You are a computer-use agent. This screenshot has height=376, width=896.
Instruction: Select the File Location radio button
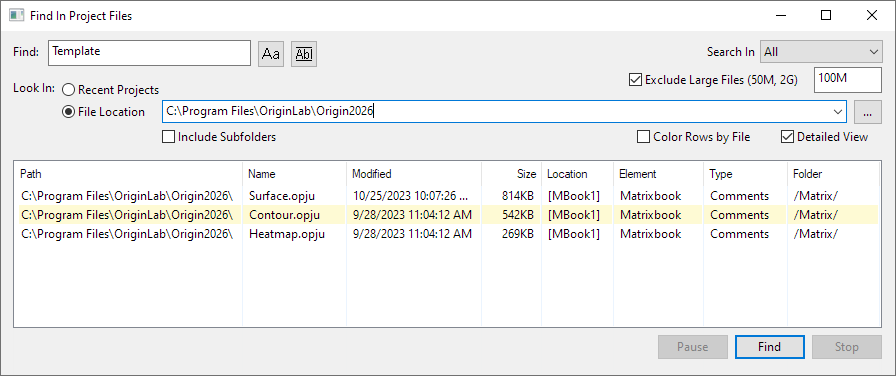(69, 112)
